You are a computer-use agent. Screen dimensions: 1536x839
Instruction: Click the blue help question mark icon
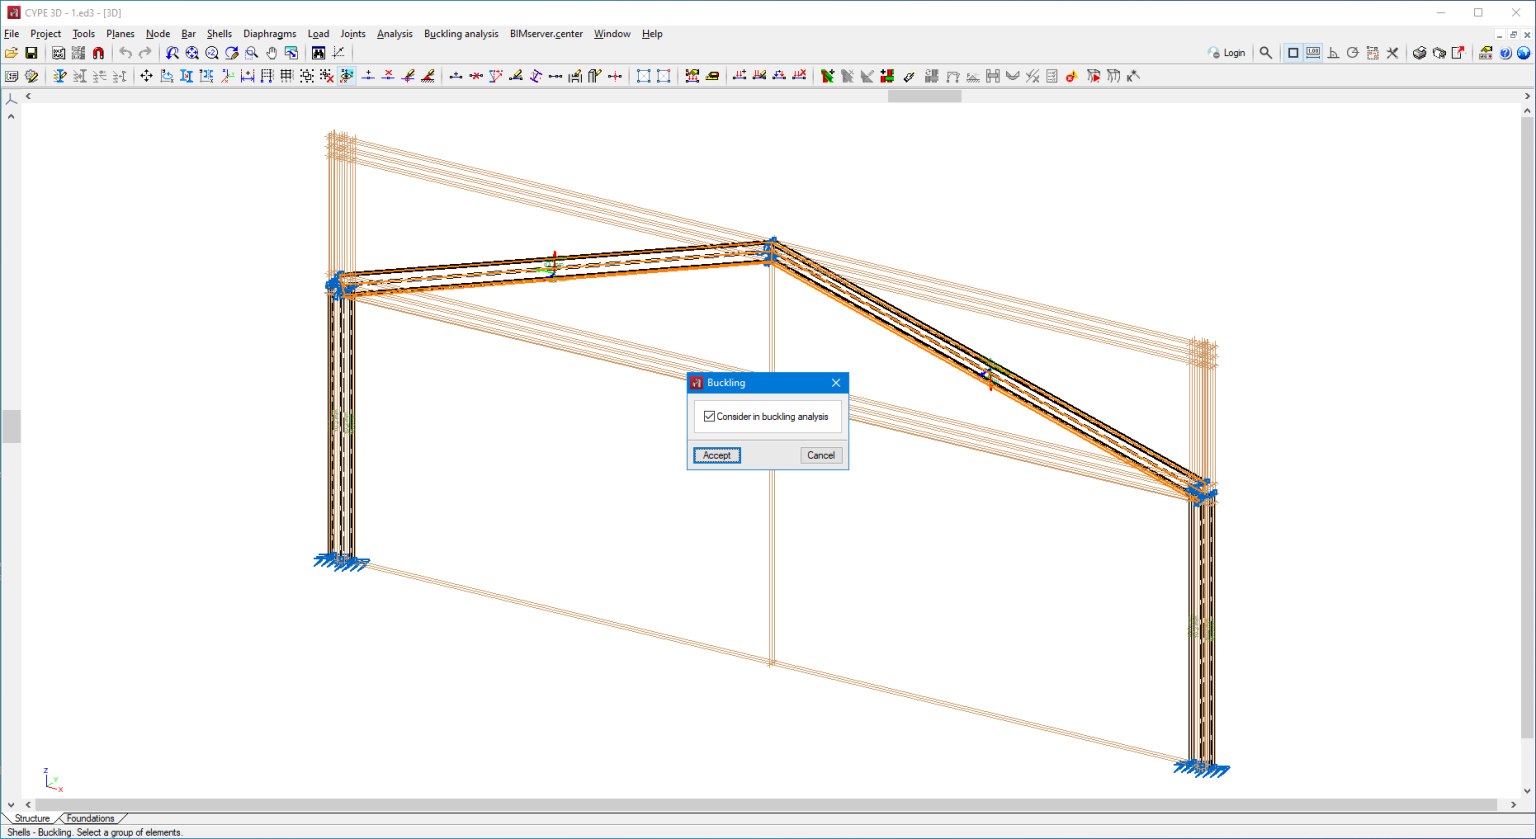[x=1505, y=53]
